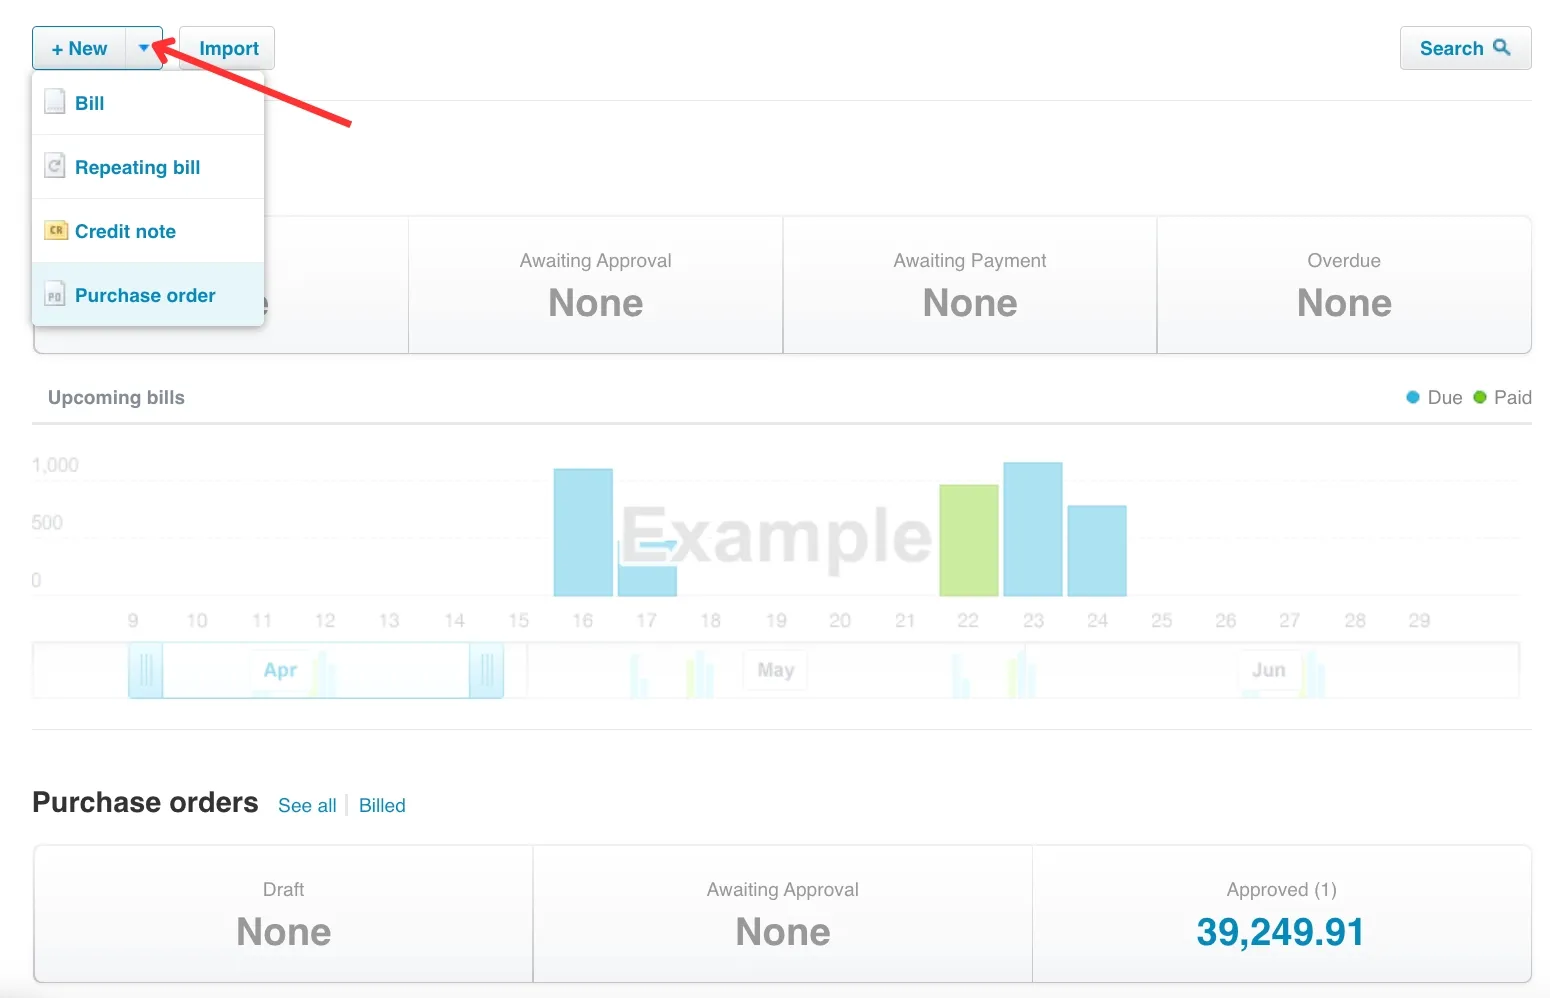Click the blue bar above day 24
This screenshot has height=998, width=1550.
pyautogui.click(x=1097, y=551)
